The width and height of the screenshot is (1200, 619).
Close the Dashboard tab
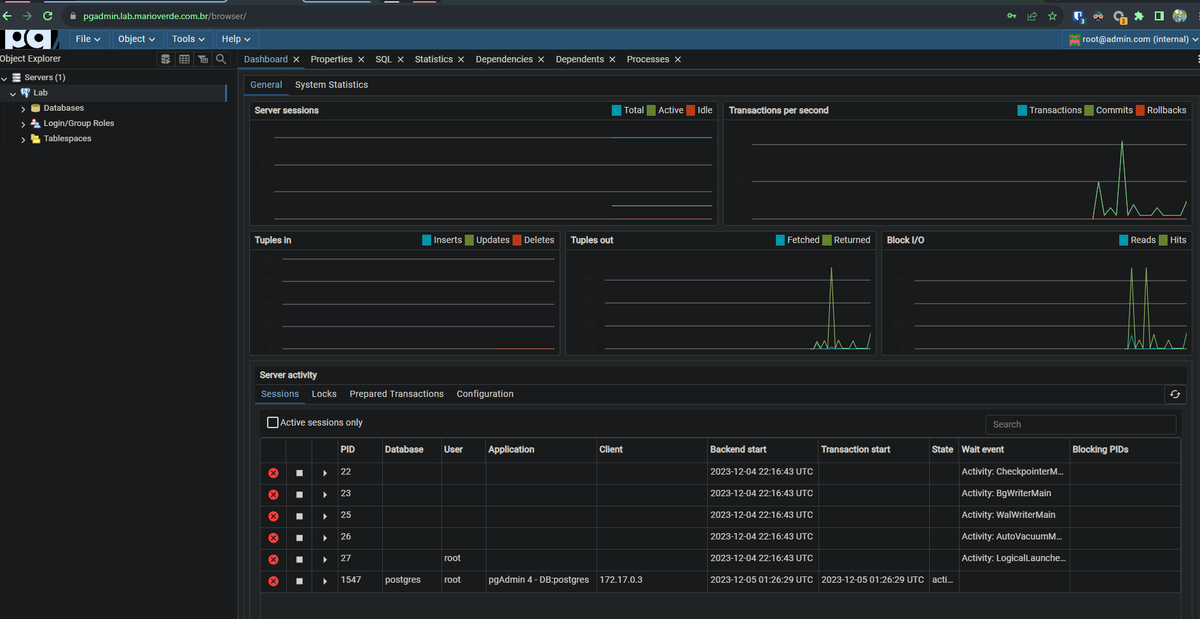297,60
